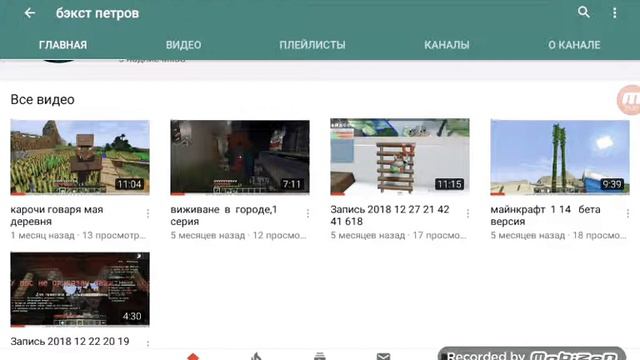Switch to the ГЛАВНАЯ tab
Screen dimensions: 640x360
click(x=63, y=45)
